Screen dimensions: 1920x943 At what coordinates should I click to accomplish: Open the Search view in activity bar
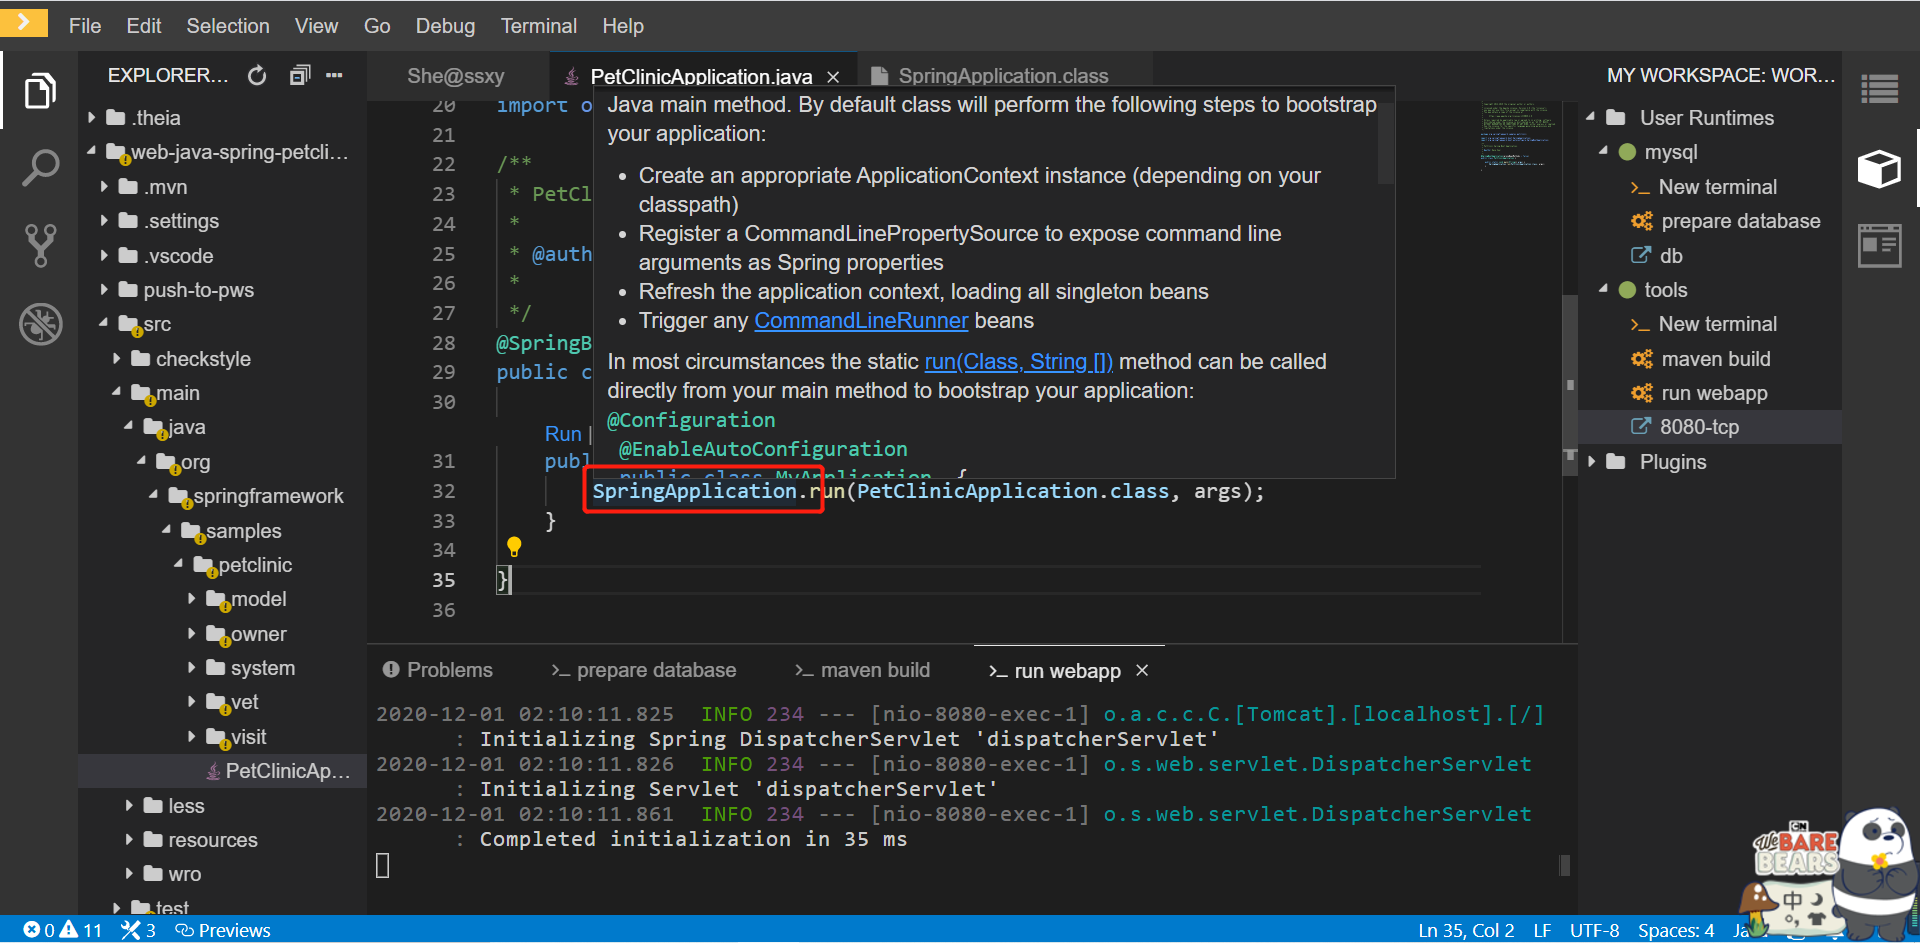(x=40, y=168)
